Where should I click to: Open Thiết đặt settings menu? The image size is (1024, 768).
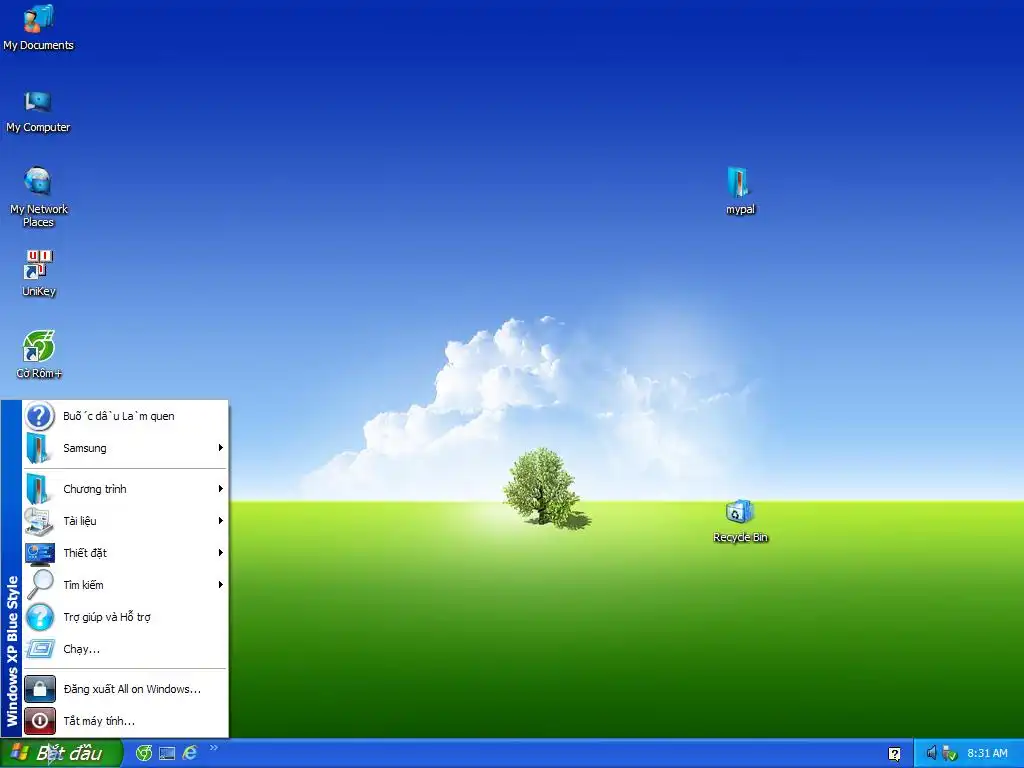pos(125,552)
